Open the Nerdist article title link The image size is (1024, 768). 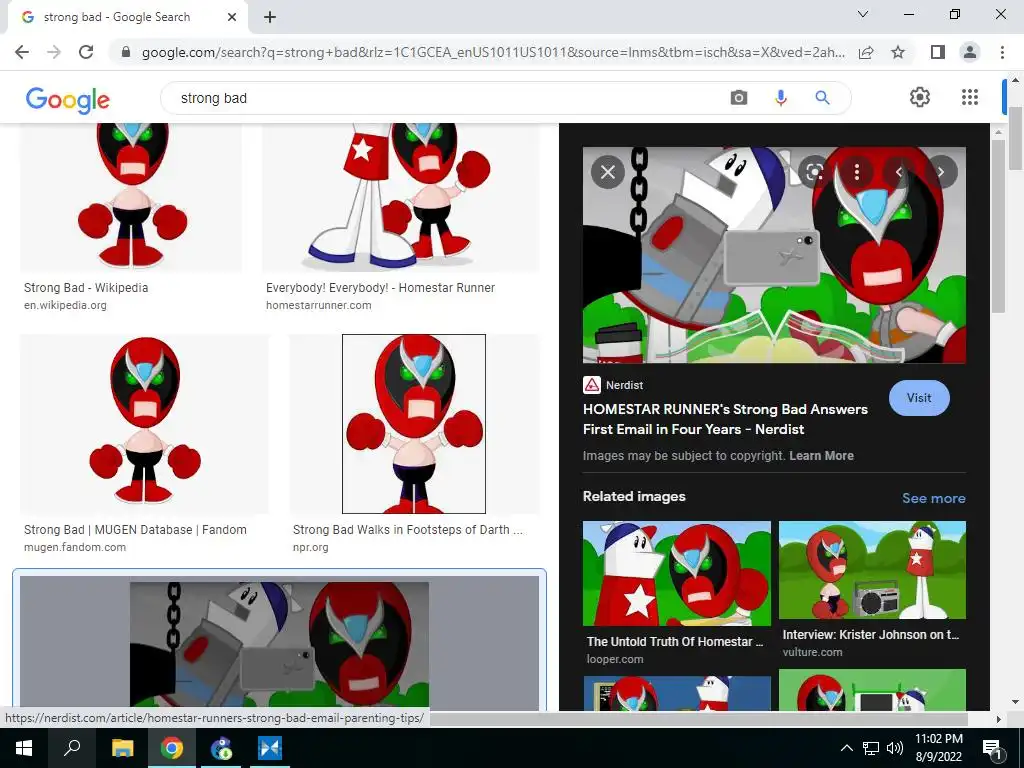pos(725,419)
